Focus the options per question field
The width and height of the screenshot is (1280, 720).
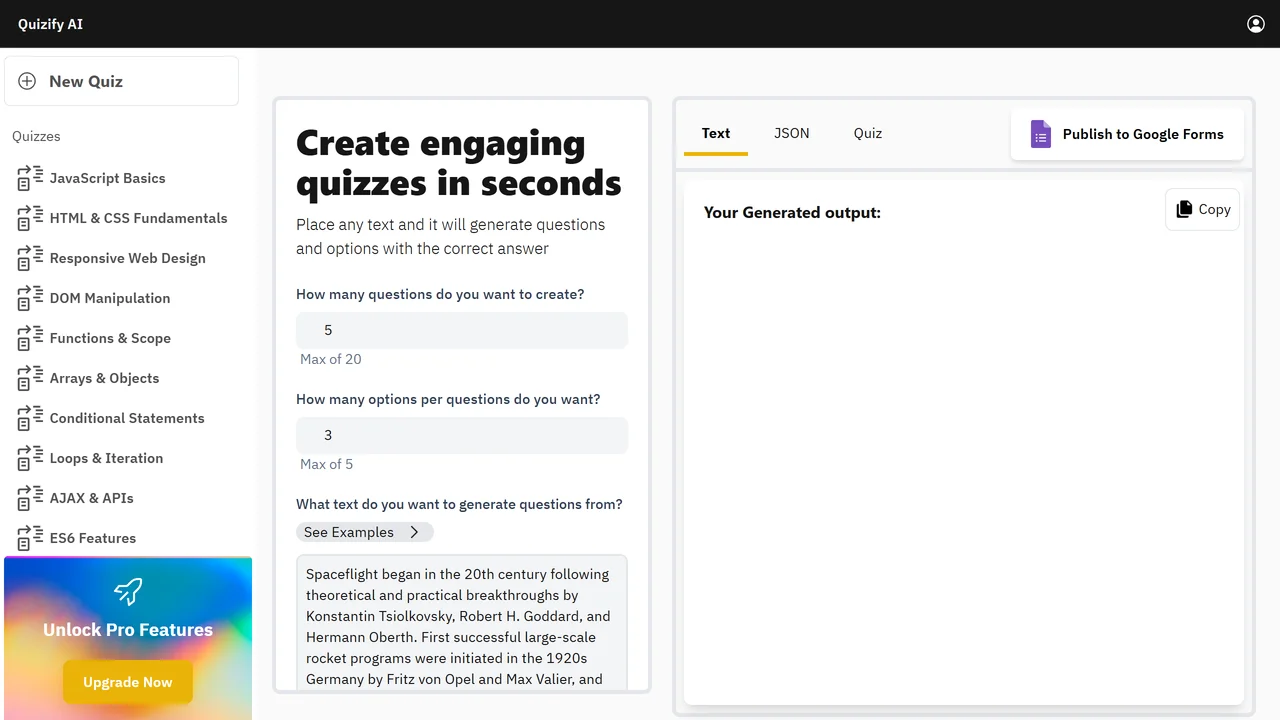pos(462,435)
